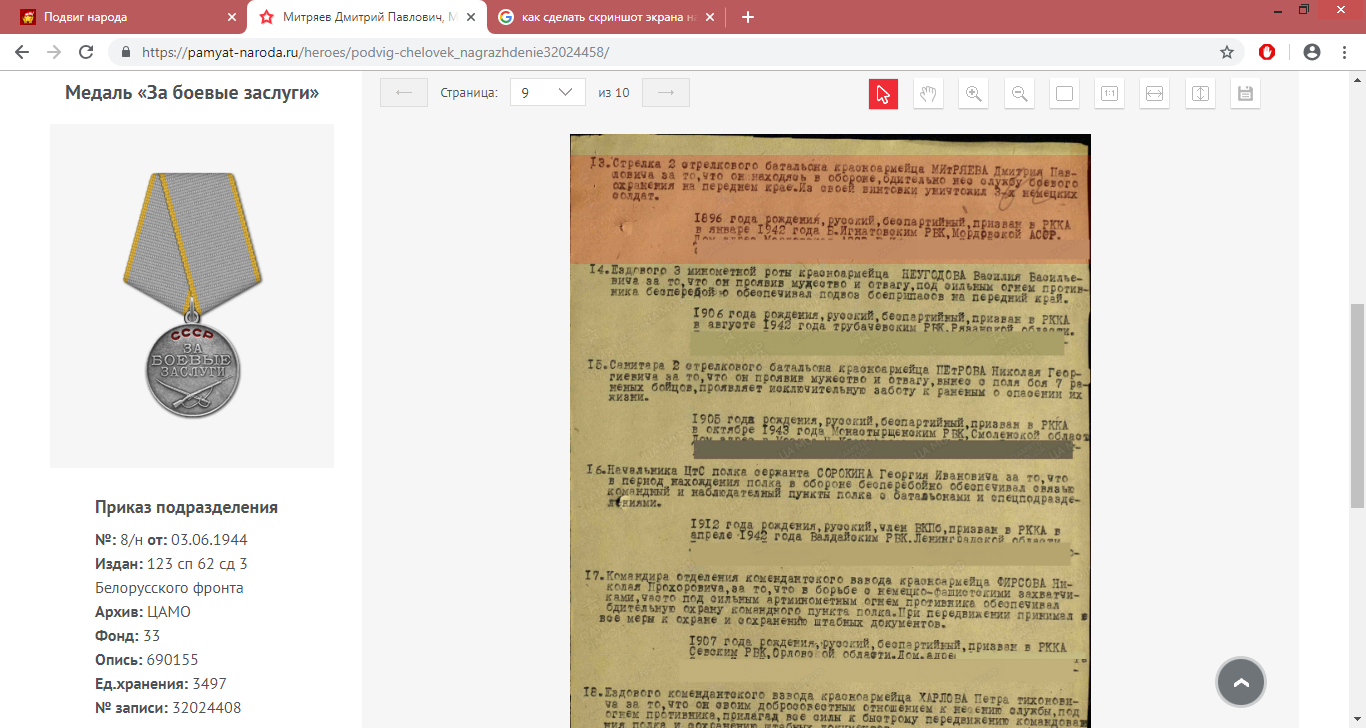Bookmark this page with the star icon
Image resolution: width=1366 pixels, height=728 pixels.
[1226, 52]
